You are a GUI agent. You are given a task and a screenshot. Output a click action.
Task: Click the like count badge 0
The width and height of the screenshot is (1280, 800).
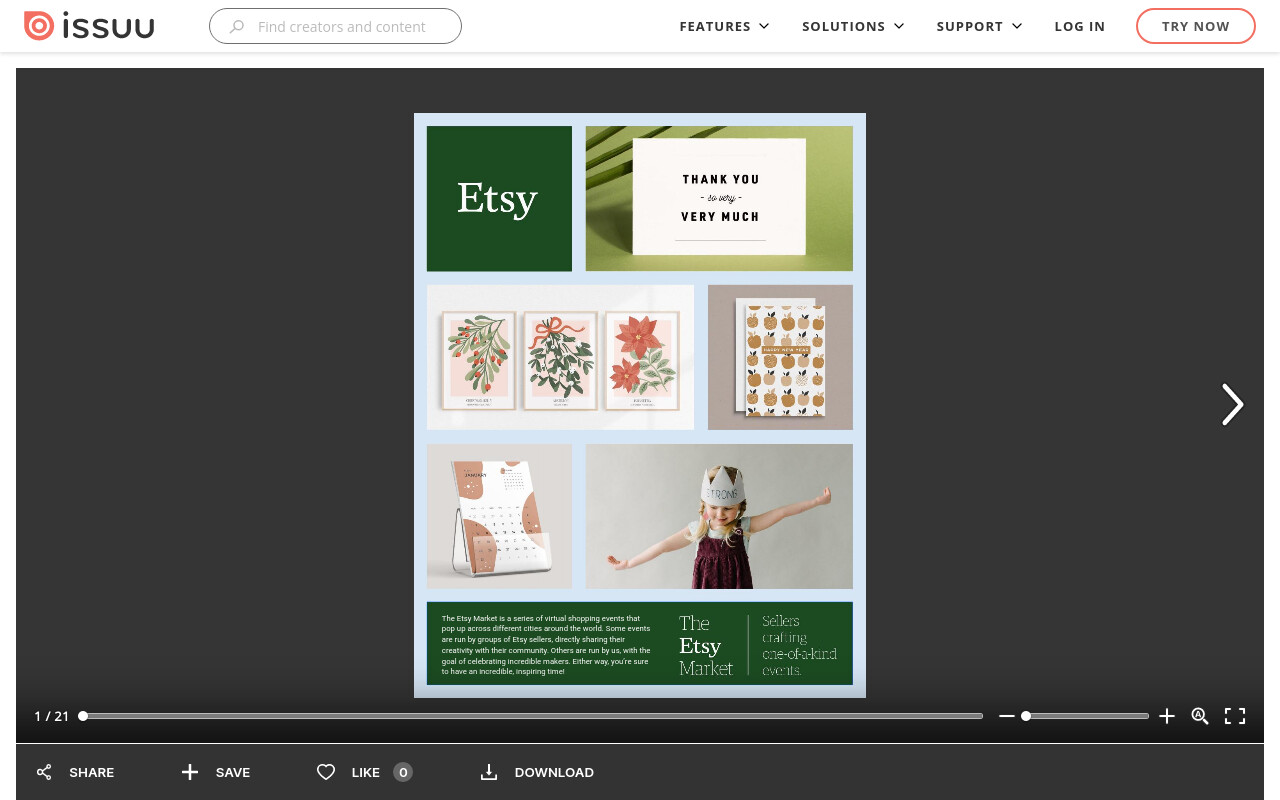pyautogui.click(x=403, y=772)
